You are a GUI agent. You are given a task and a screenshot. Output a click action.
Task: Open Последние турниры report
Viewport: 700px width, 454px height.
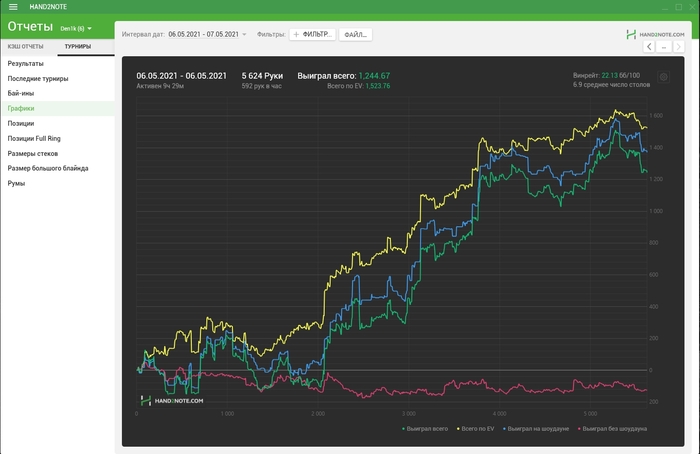coord(57,79)
